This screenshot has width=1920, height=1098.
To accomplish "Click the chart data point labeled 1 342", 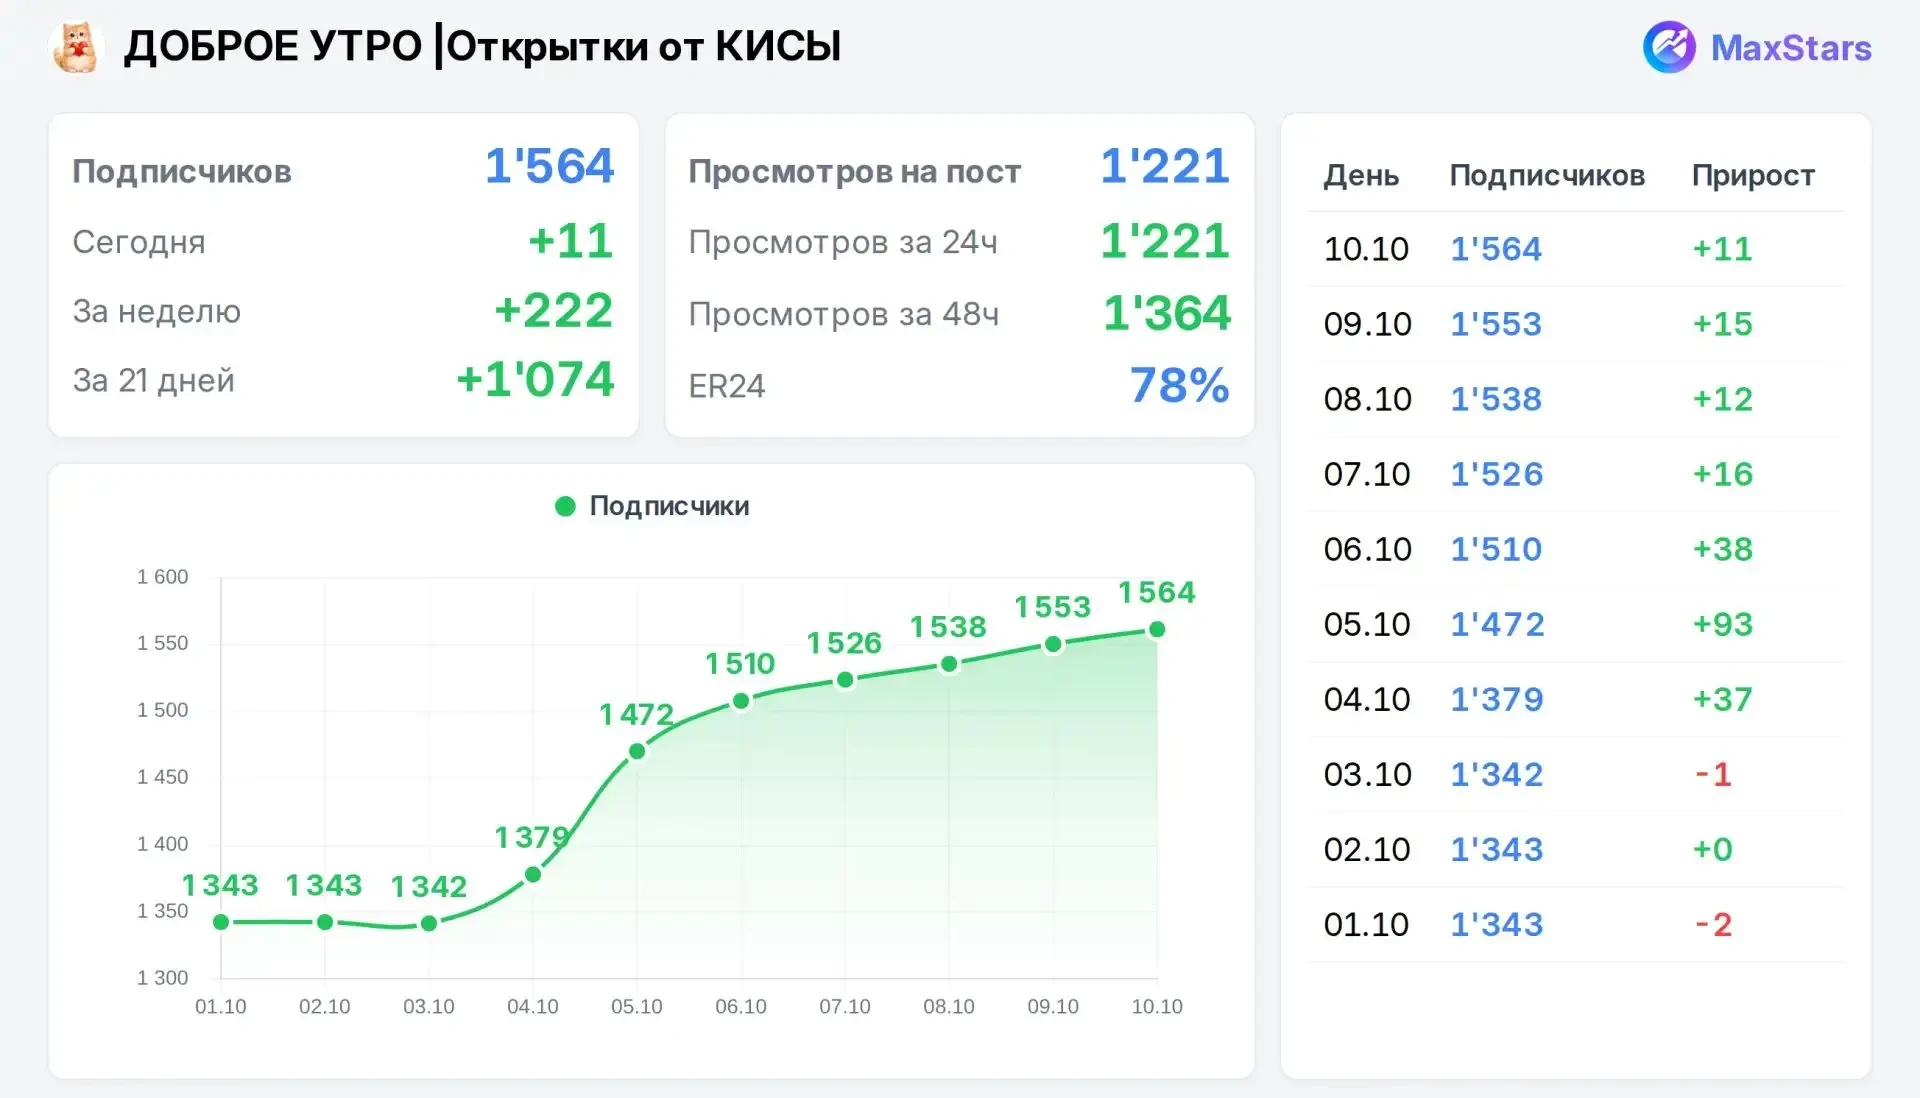I will click(x=429, y=923).
